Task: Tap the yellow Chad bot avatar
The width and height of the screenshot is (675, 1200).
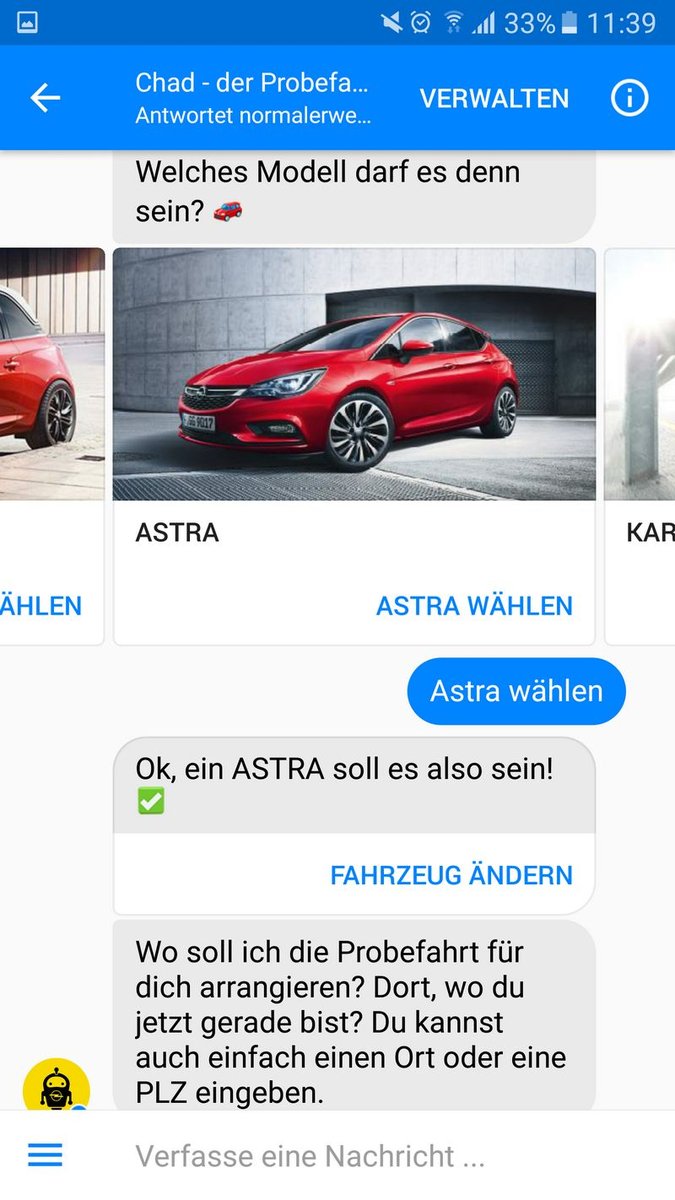Action: (x=56, y=1085)
